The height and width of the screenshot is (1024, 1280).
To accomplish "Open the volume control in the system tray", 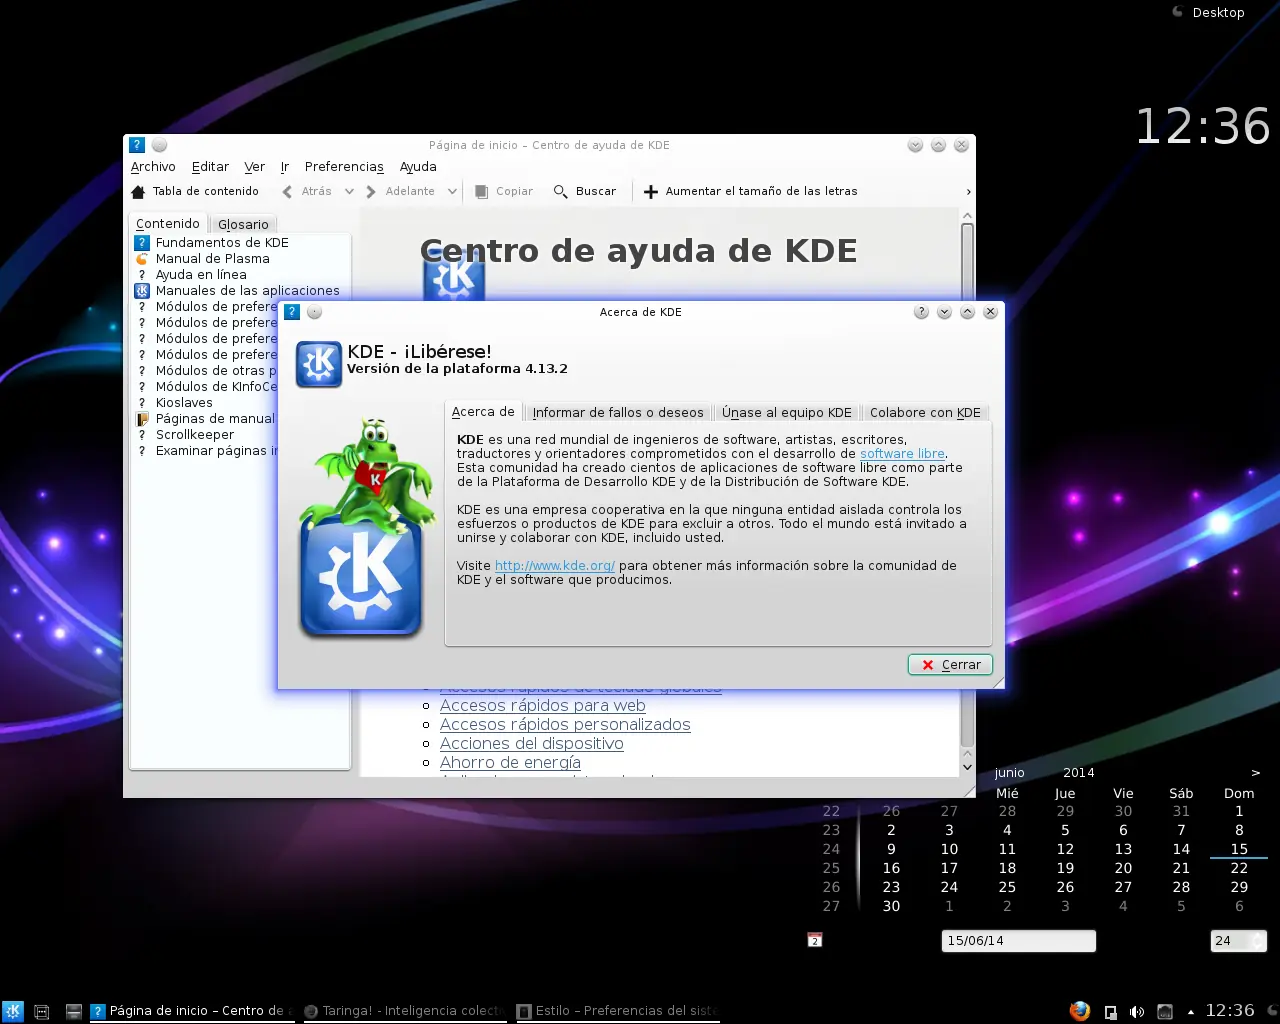I will tap(1137, 1012).
